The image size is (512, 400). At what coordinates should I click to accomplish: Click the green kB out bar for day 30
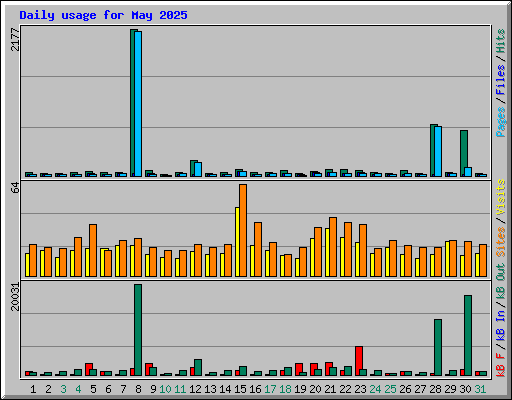tap(468, 335)
